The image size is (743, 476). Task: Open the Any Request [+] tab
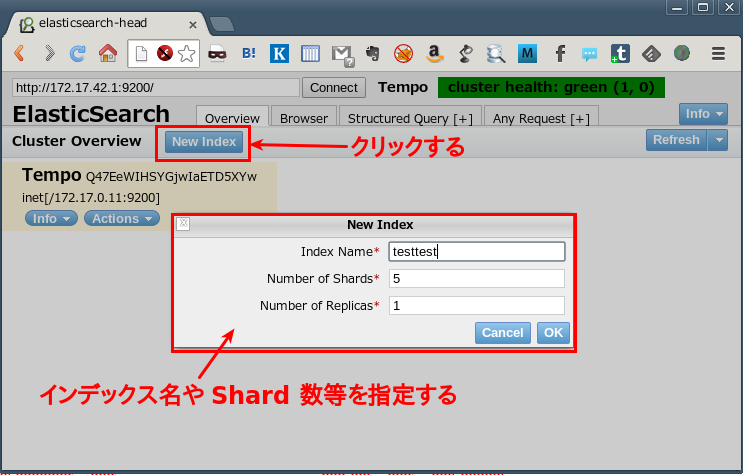point(541,117)
